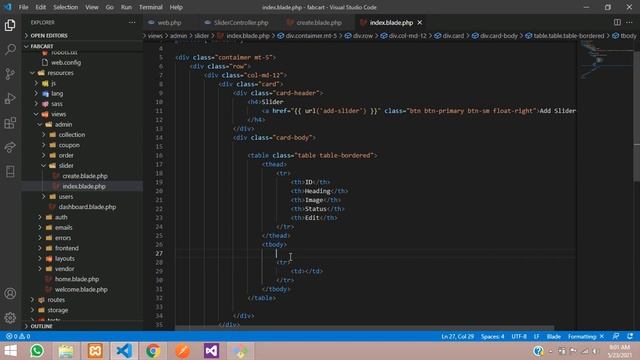Expand the order folder

click(x=66, y=155)
